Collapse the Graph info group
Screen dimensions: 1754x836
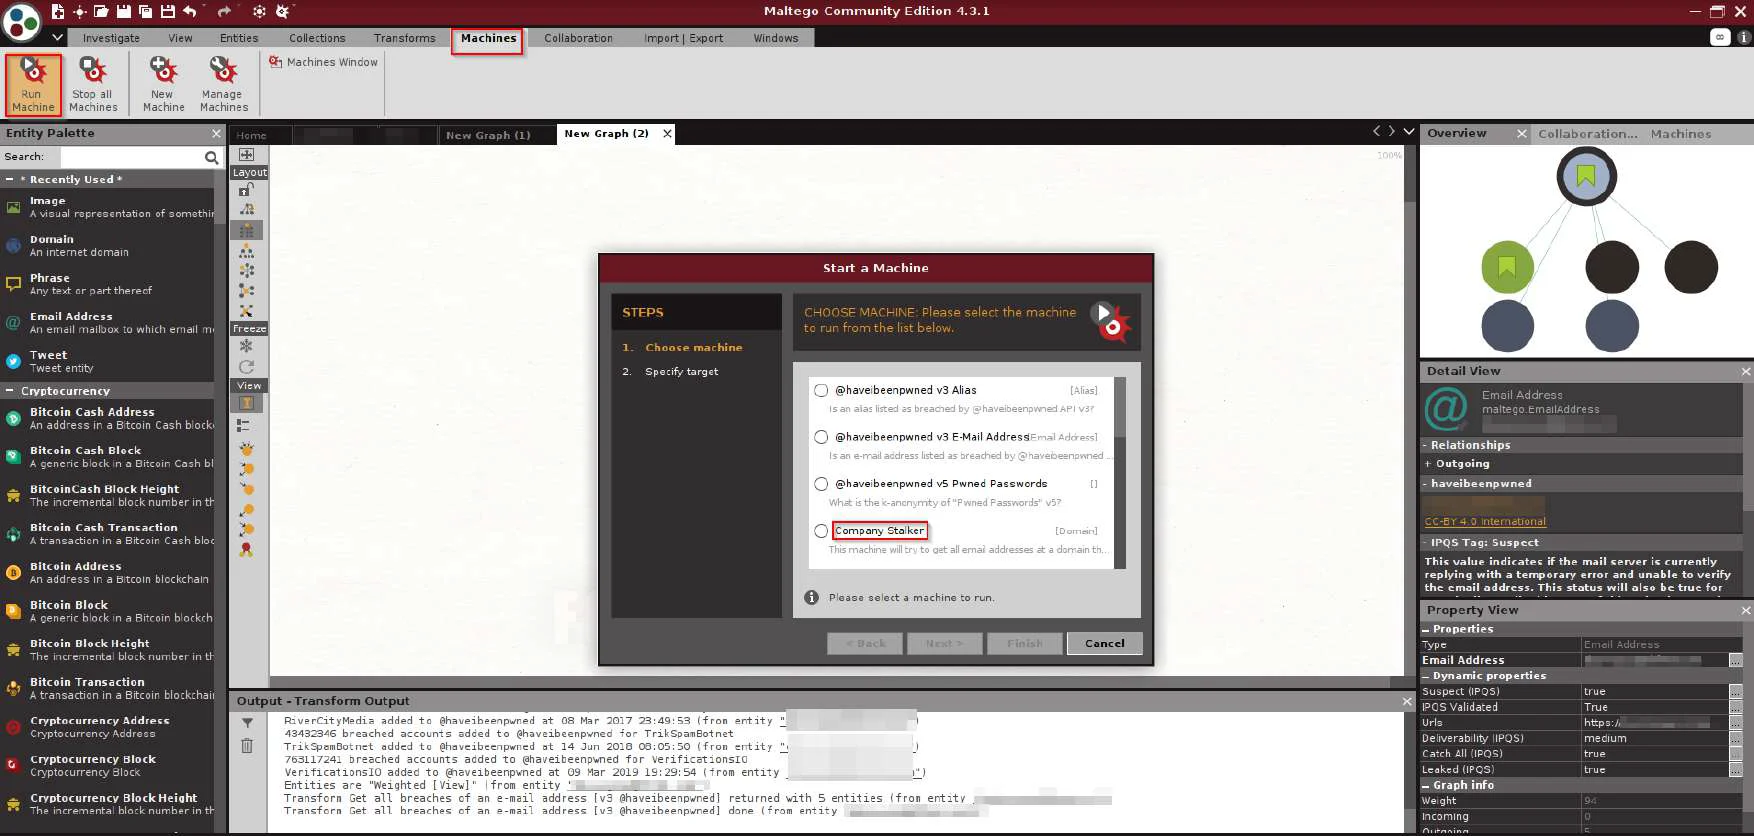[x=1426, y=786]
